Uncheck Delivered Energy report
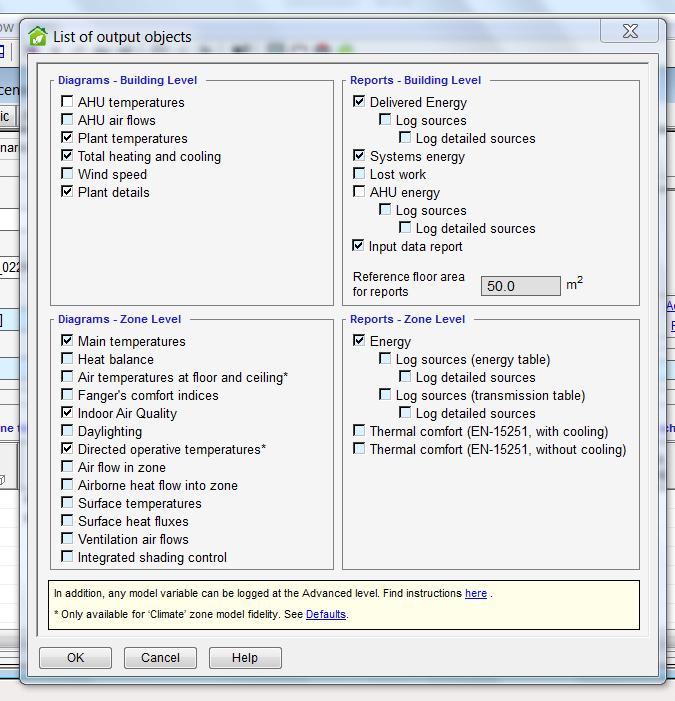Image resolution: width=675 pixels, height=701 pixels. [359, 101]
